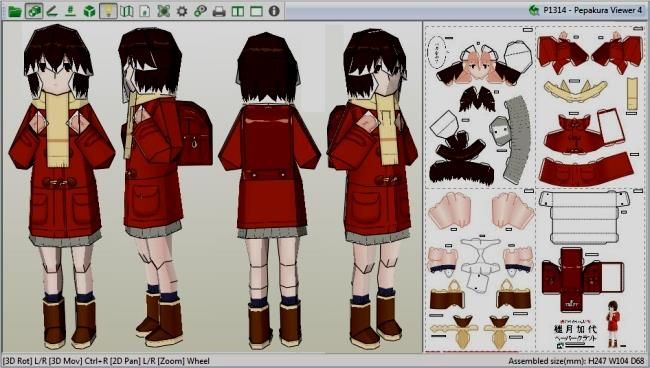
Task: Click the edge angle line icon
Action: pyautogui.click(x=52, y=11)
